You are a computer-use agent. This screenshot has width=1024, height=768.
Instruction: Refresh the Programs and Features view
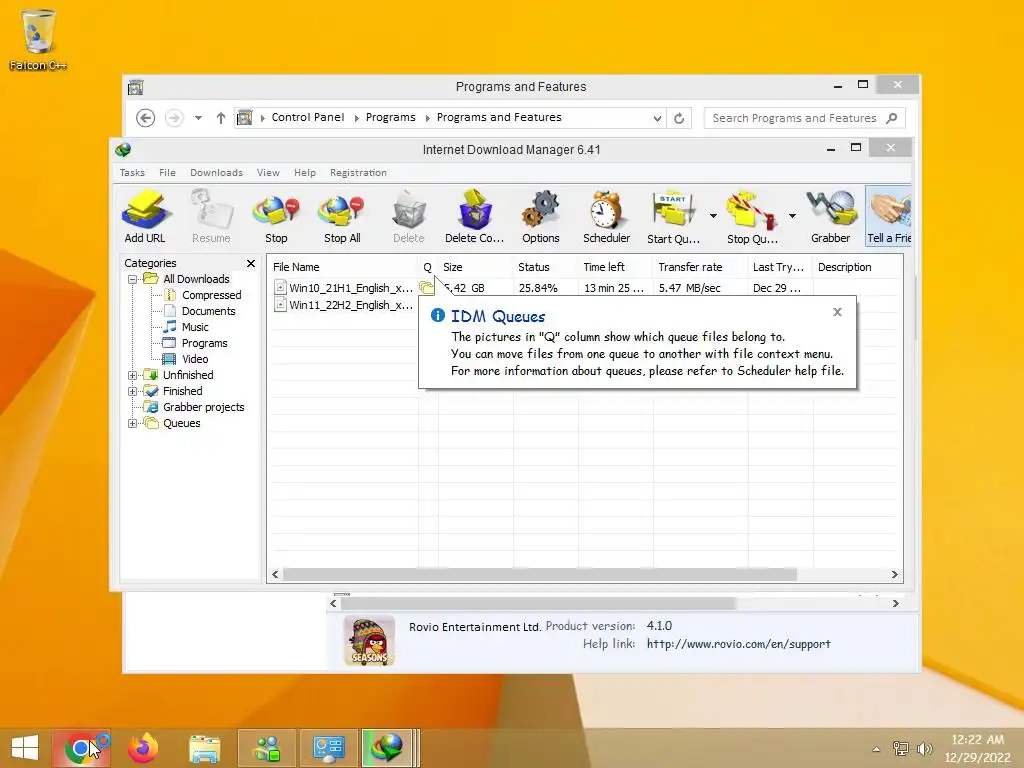point(679,118)
